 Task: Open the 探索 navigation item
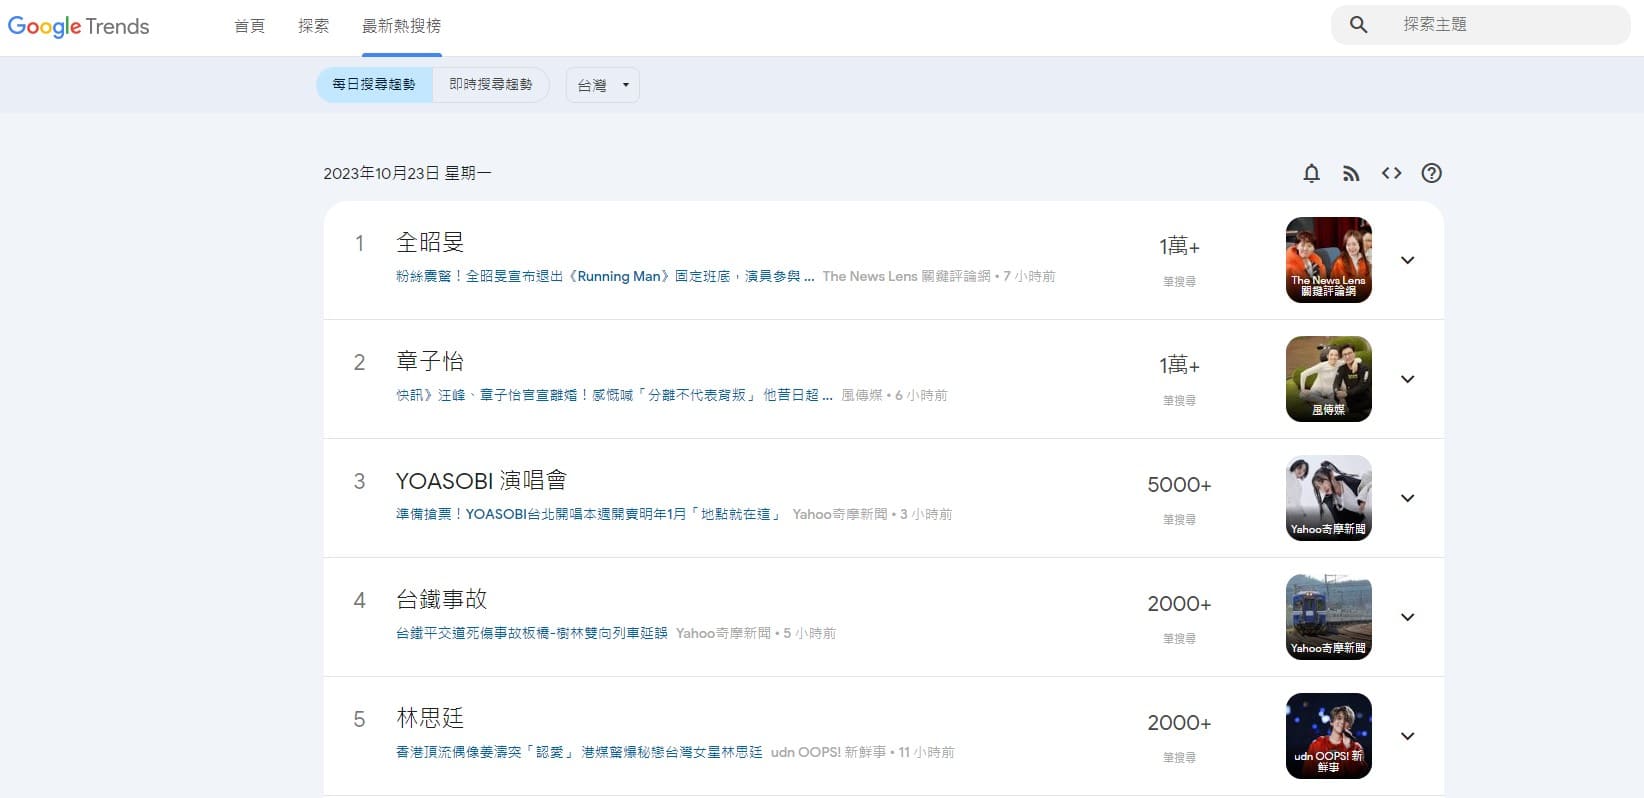313,26
